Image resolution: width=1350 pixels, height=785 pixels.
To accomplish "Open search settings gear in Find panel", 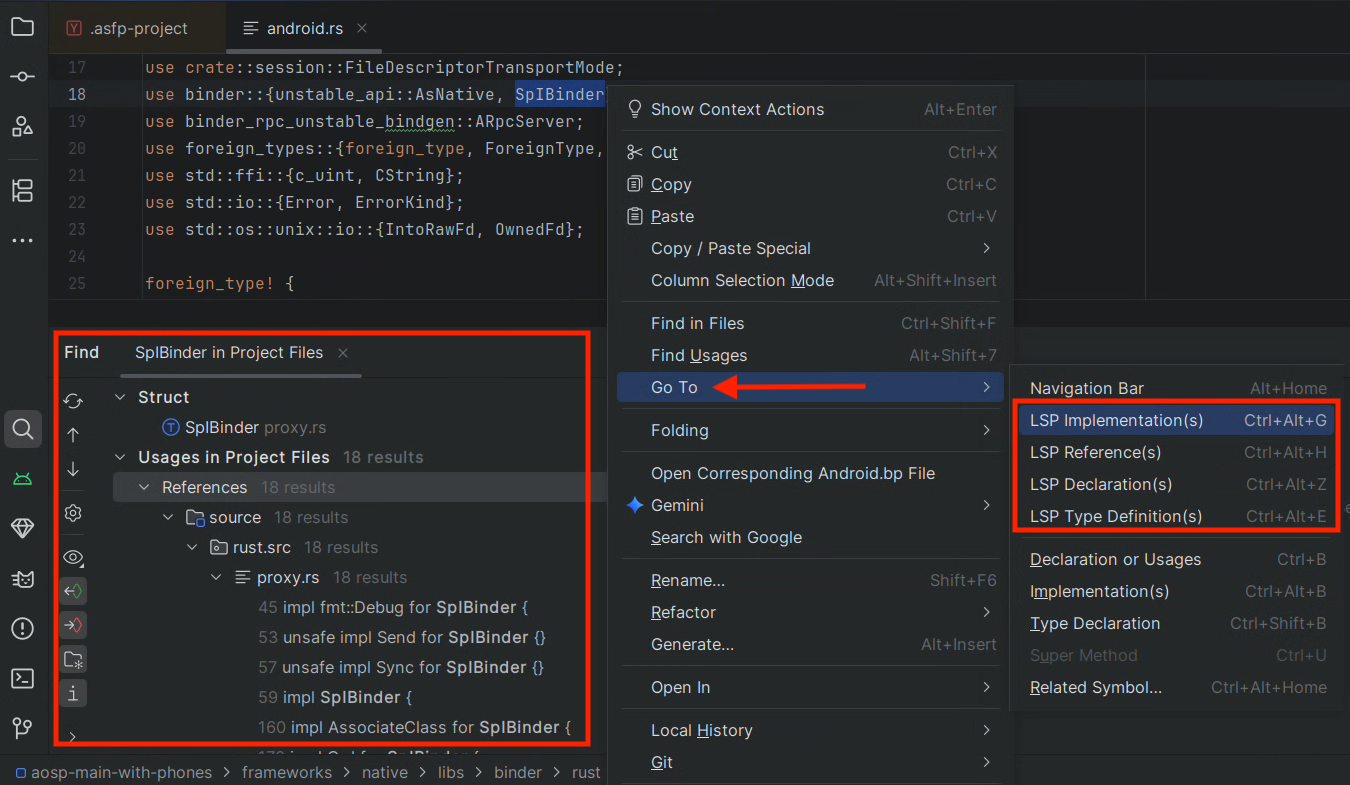I will pyautogui.click(x=73, y=512).
